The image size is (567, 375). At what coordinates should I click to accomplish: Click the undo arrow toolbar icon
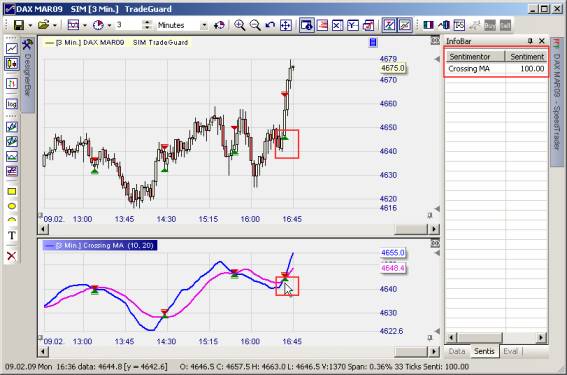coord(270,25)
